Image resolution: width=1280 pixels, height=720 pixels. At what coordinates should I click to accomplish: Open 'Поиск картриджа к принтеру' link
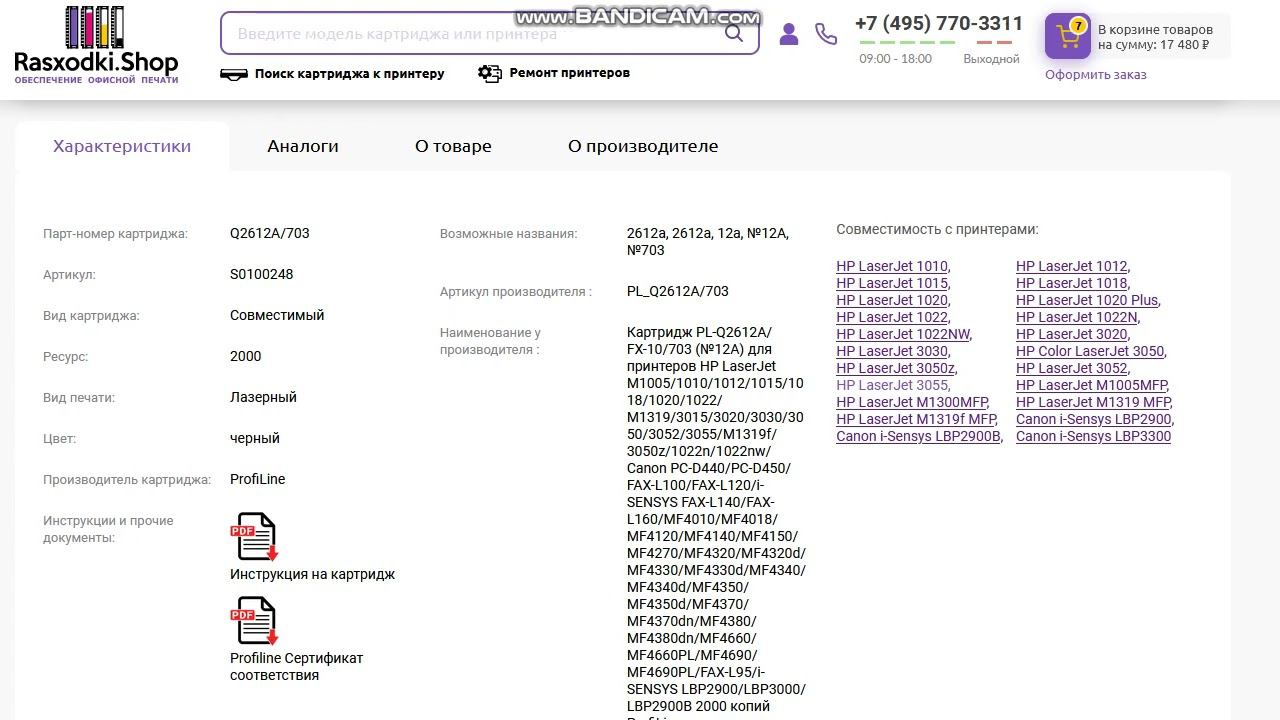coord(349,73)
